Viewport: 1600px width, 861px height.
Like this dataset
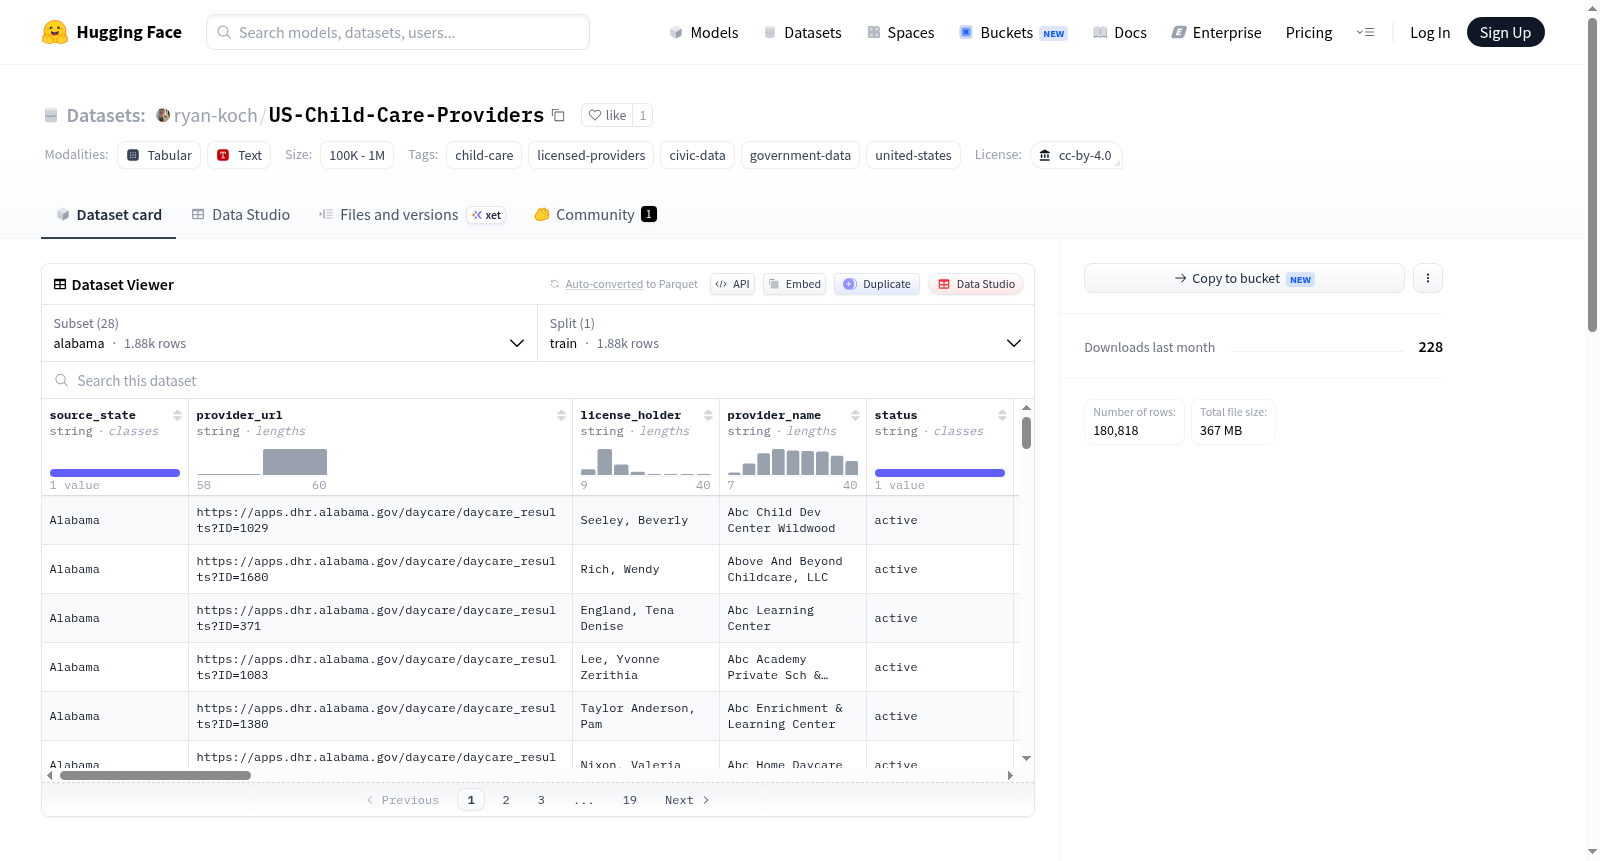(606, 115)
